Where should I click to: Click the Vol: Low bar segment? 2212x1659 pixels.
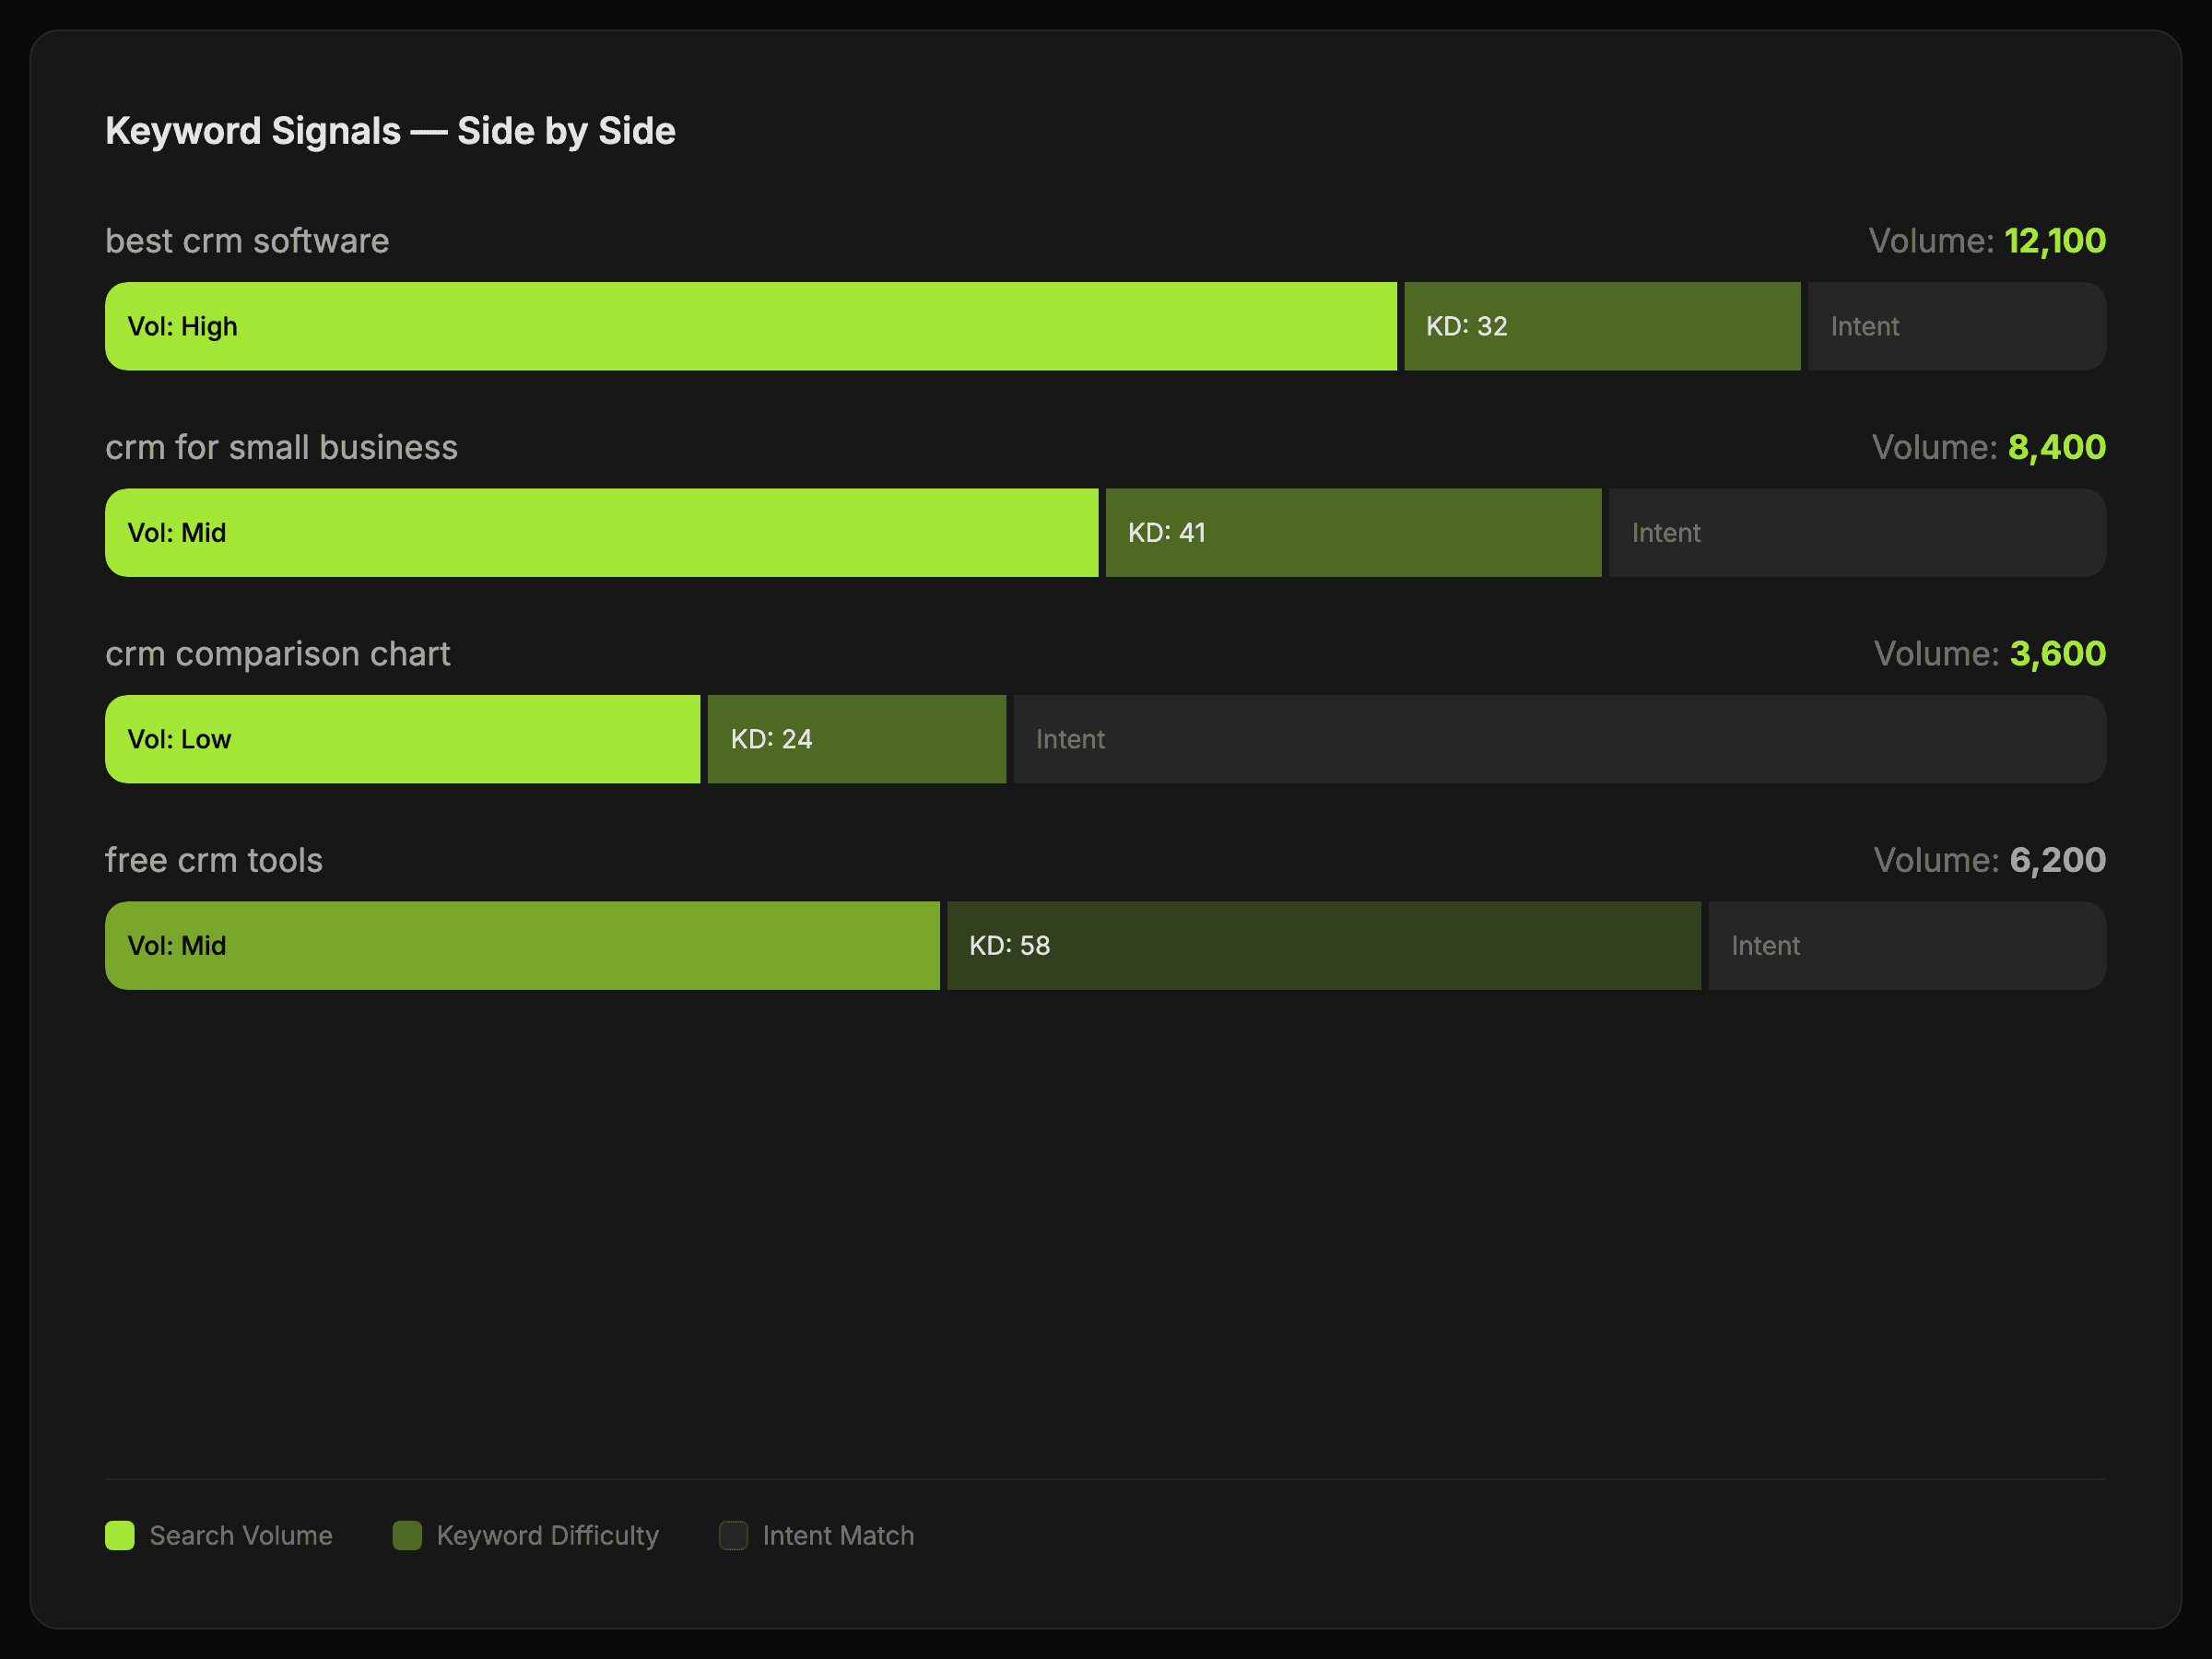[402, 739]
